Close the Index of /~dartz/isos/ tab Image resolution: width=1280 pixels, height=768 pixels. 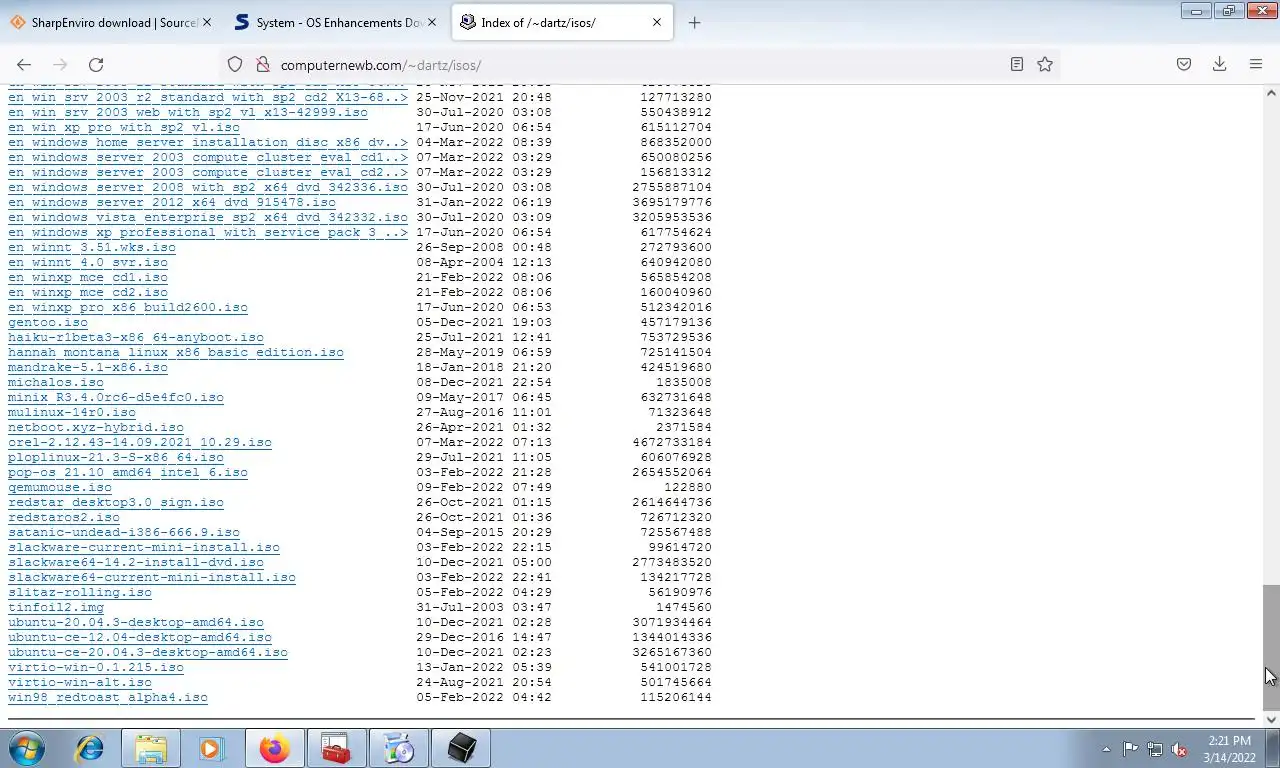click(x=656, y=22)
